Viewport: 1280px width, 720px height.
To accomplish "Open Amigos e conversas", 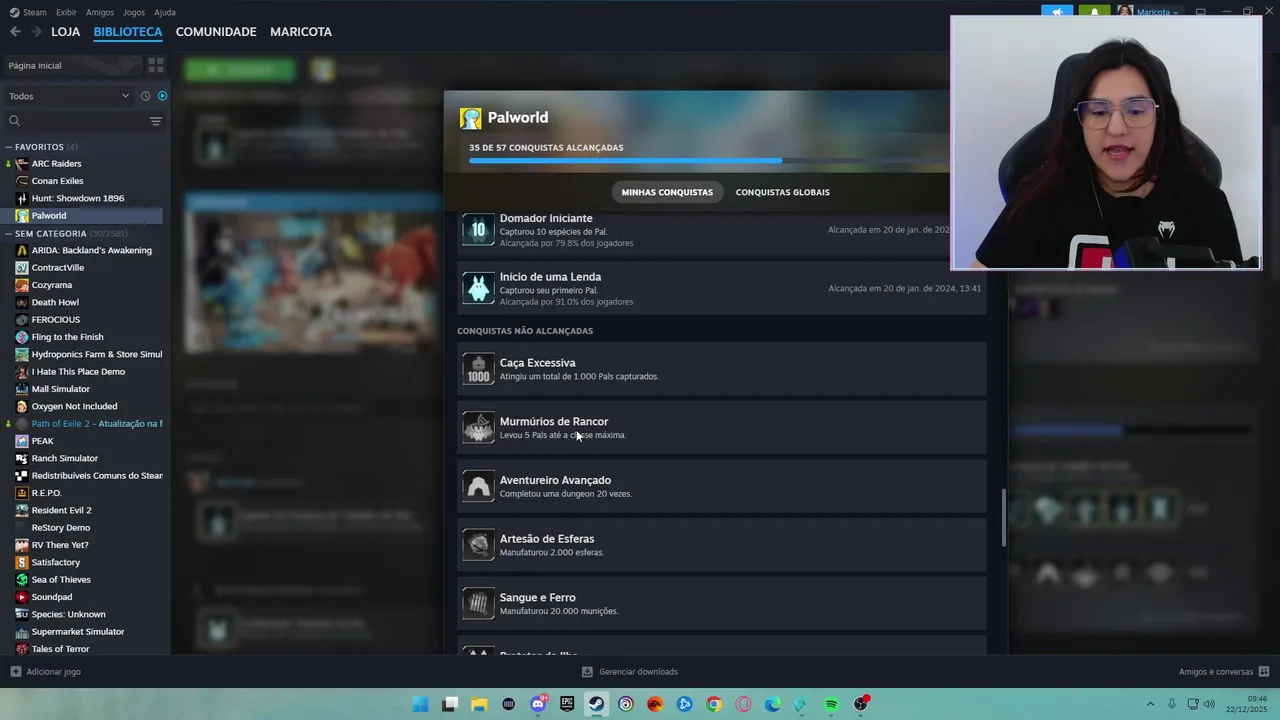I will coord(1224,672).
